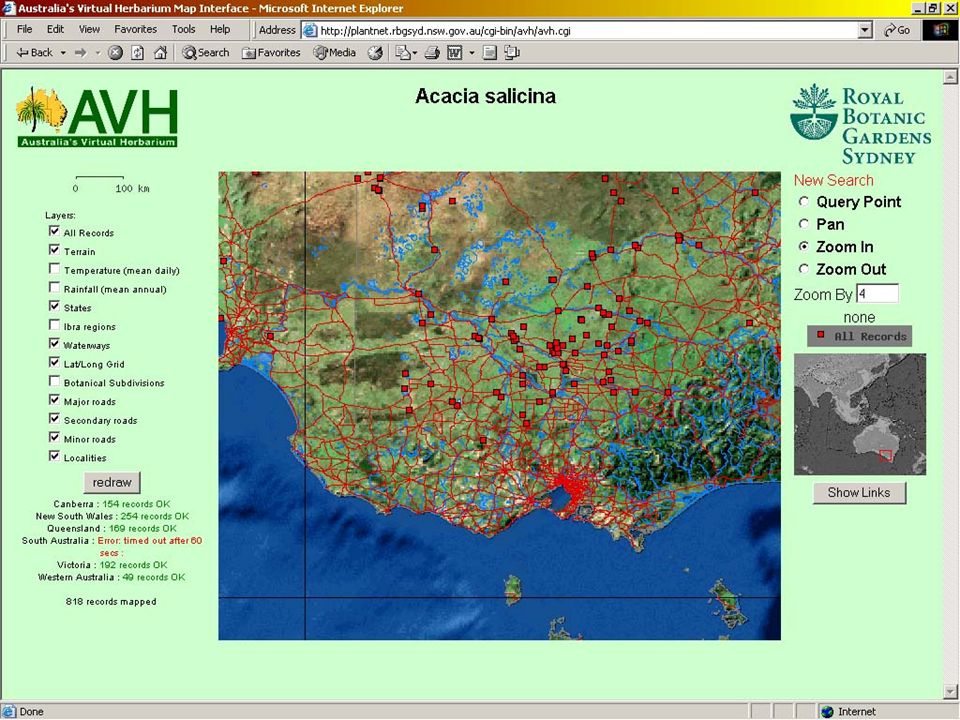The image size is (960, 720).
Task: Open the Favorites menu
Action: pyautogui.click(x=135, y=29)
